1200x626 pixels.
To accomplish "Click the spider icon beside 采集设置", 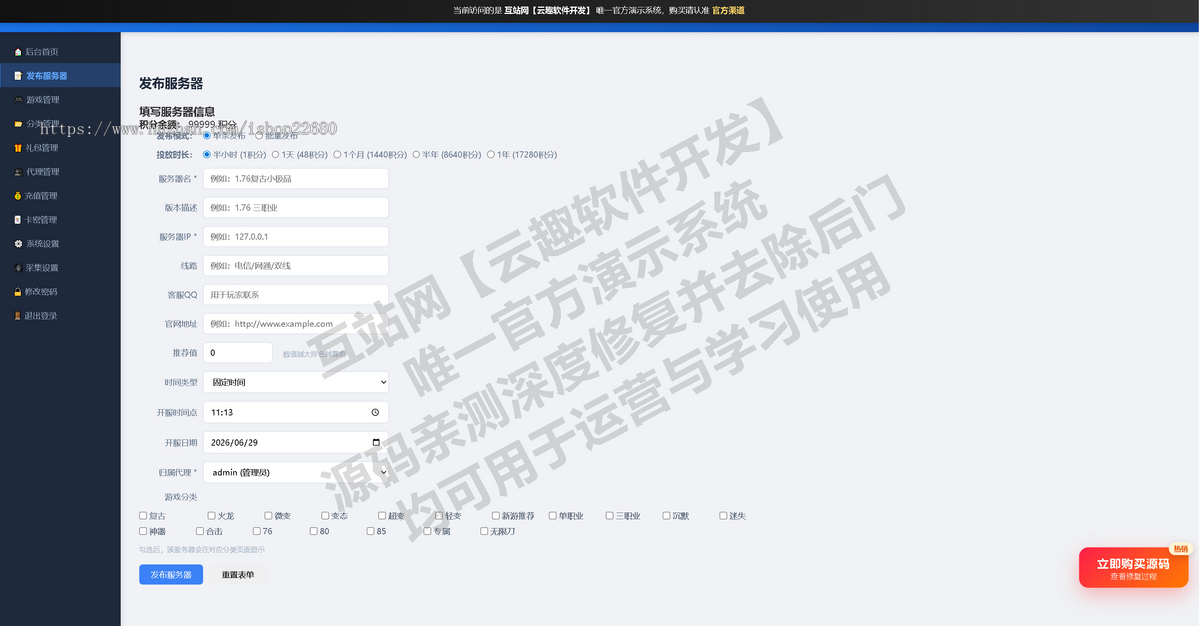I will (18, 268).
